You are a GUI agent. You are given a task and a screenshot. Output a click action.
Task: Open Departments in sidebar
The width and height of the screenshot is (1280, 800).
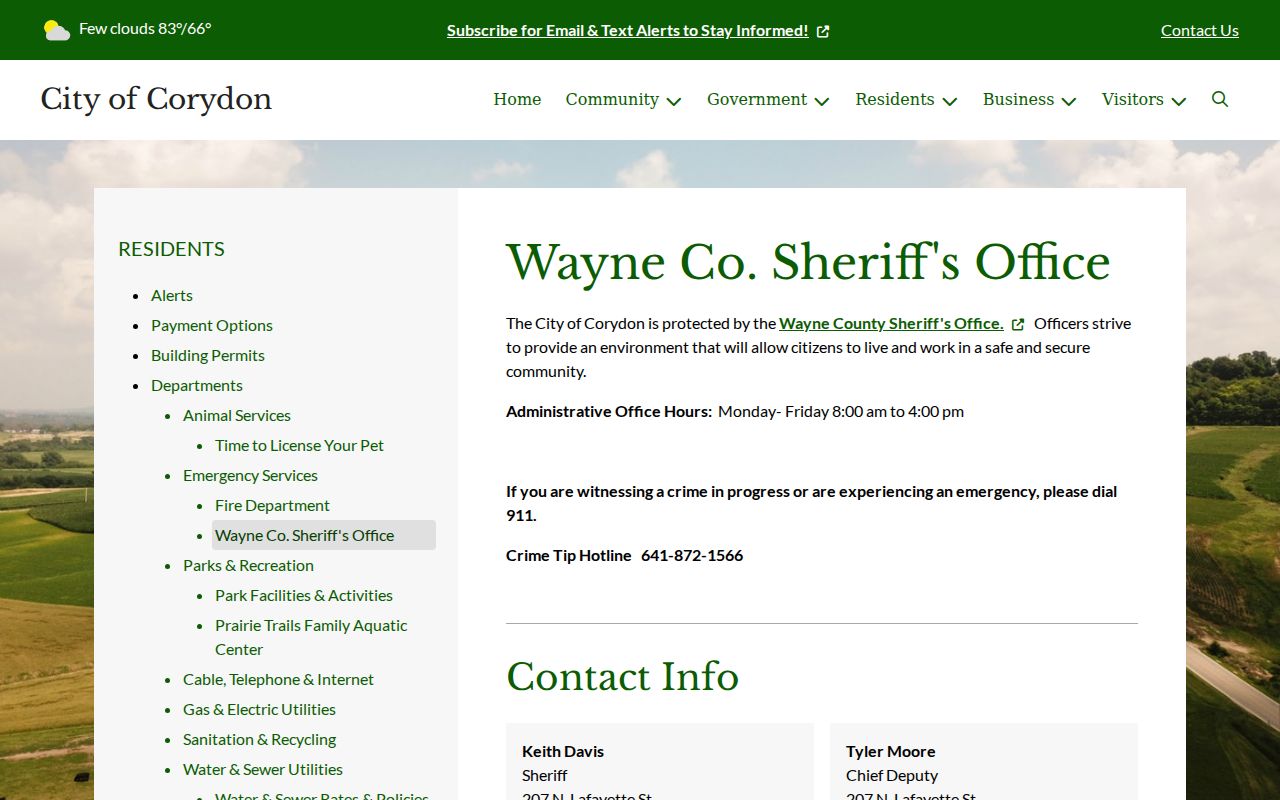197,385
